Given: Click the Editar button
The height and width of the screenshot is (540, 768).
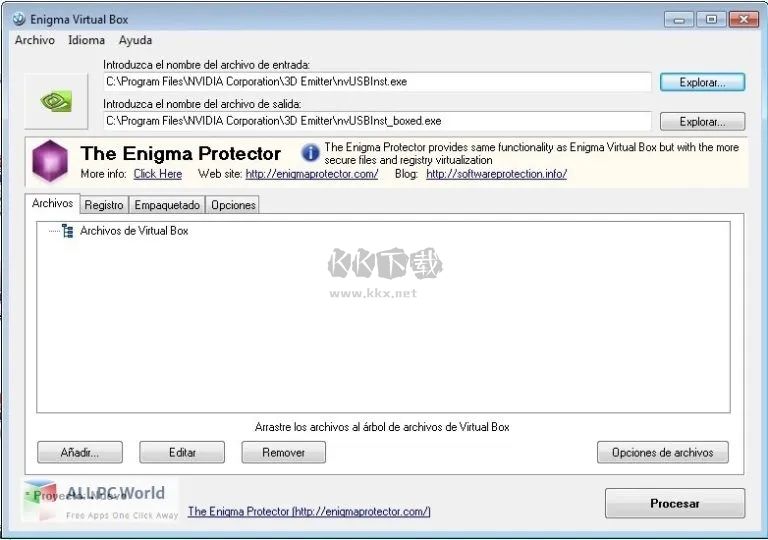Looking at the screenshot, I should [182, 452].
